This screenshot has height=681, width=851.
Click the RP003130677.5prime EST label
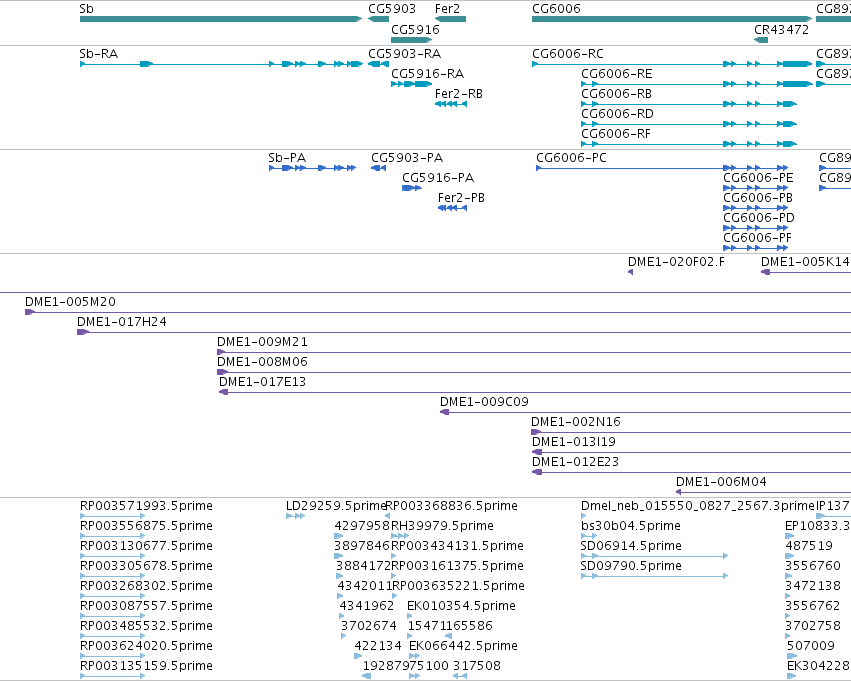[x=146, y=546]
